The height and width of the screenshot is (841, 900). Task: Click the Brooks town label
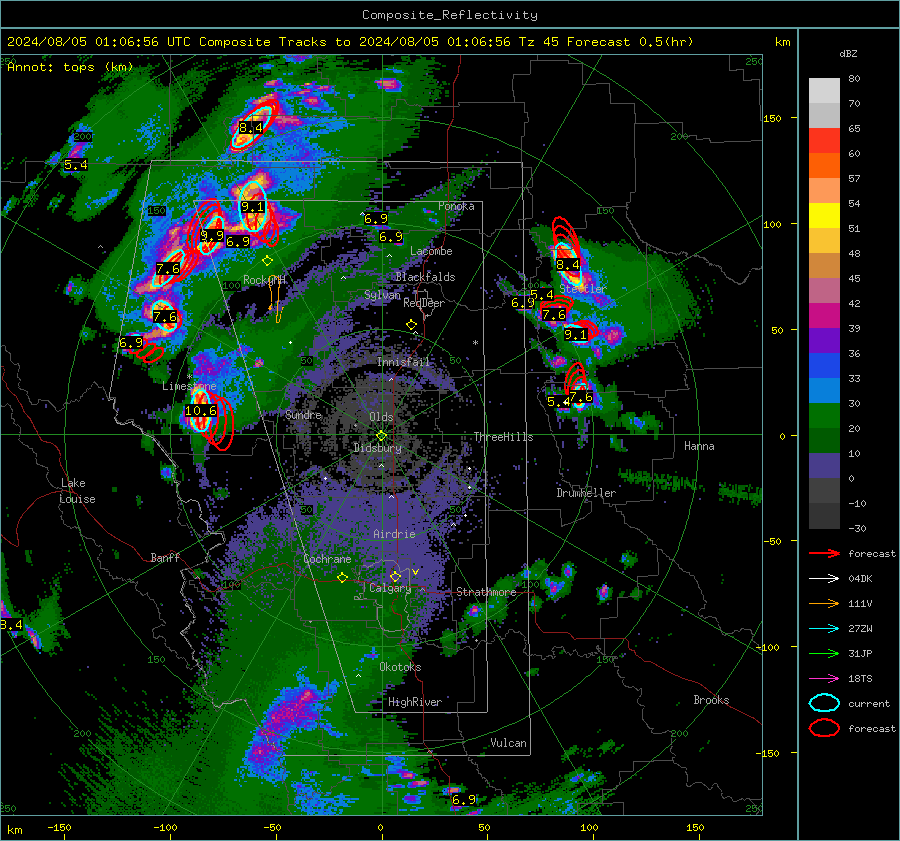point(711,700)
